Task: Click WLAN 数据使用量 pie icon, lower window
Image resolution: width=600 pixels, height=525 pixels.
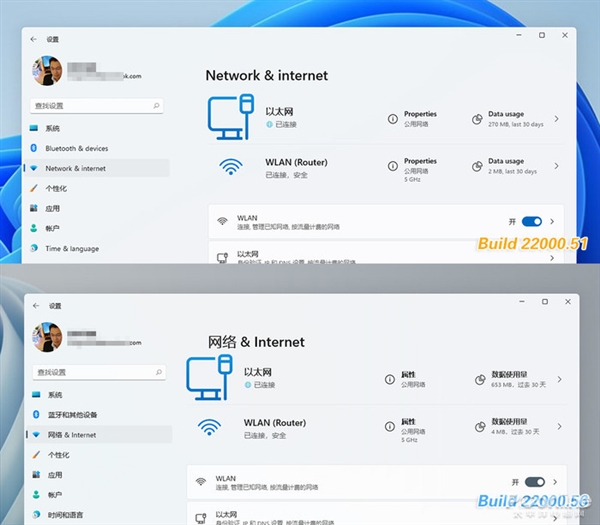Action: coord(480,427)
